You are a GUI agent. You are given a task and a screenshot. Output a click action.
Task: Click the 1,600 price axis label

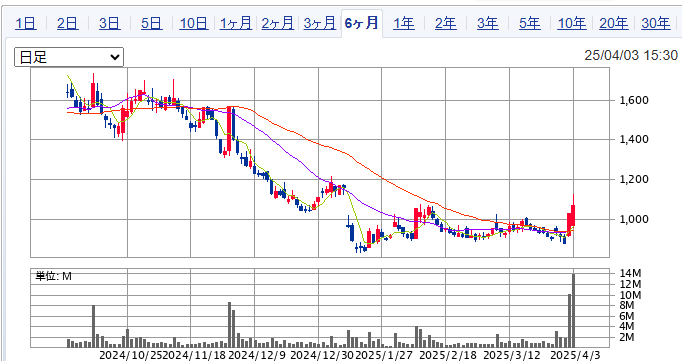tap(634, 100)
